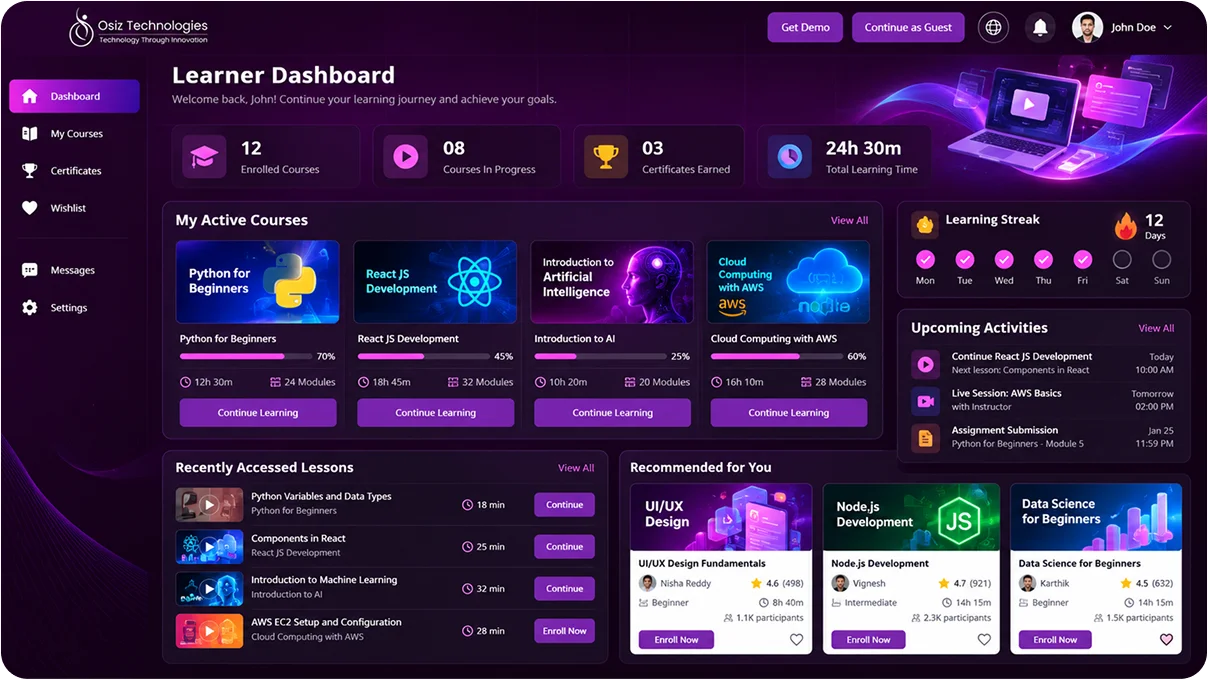Open the Python for Beginners course thumbnail
This screenshot has height=680, width=1208.
pos(258,282)
